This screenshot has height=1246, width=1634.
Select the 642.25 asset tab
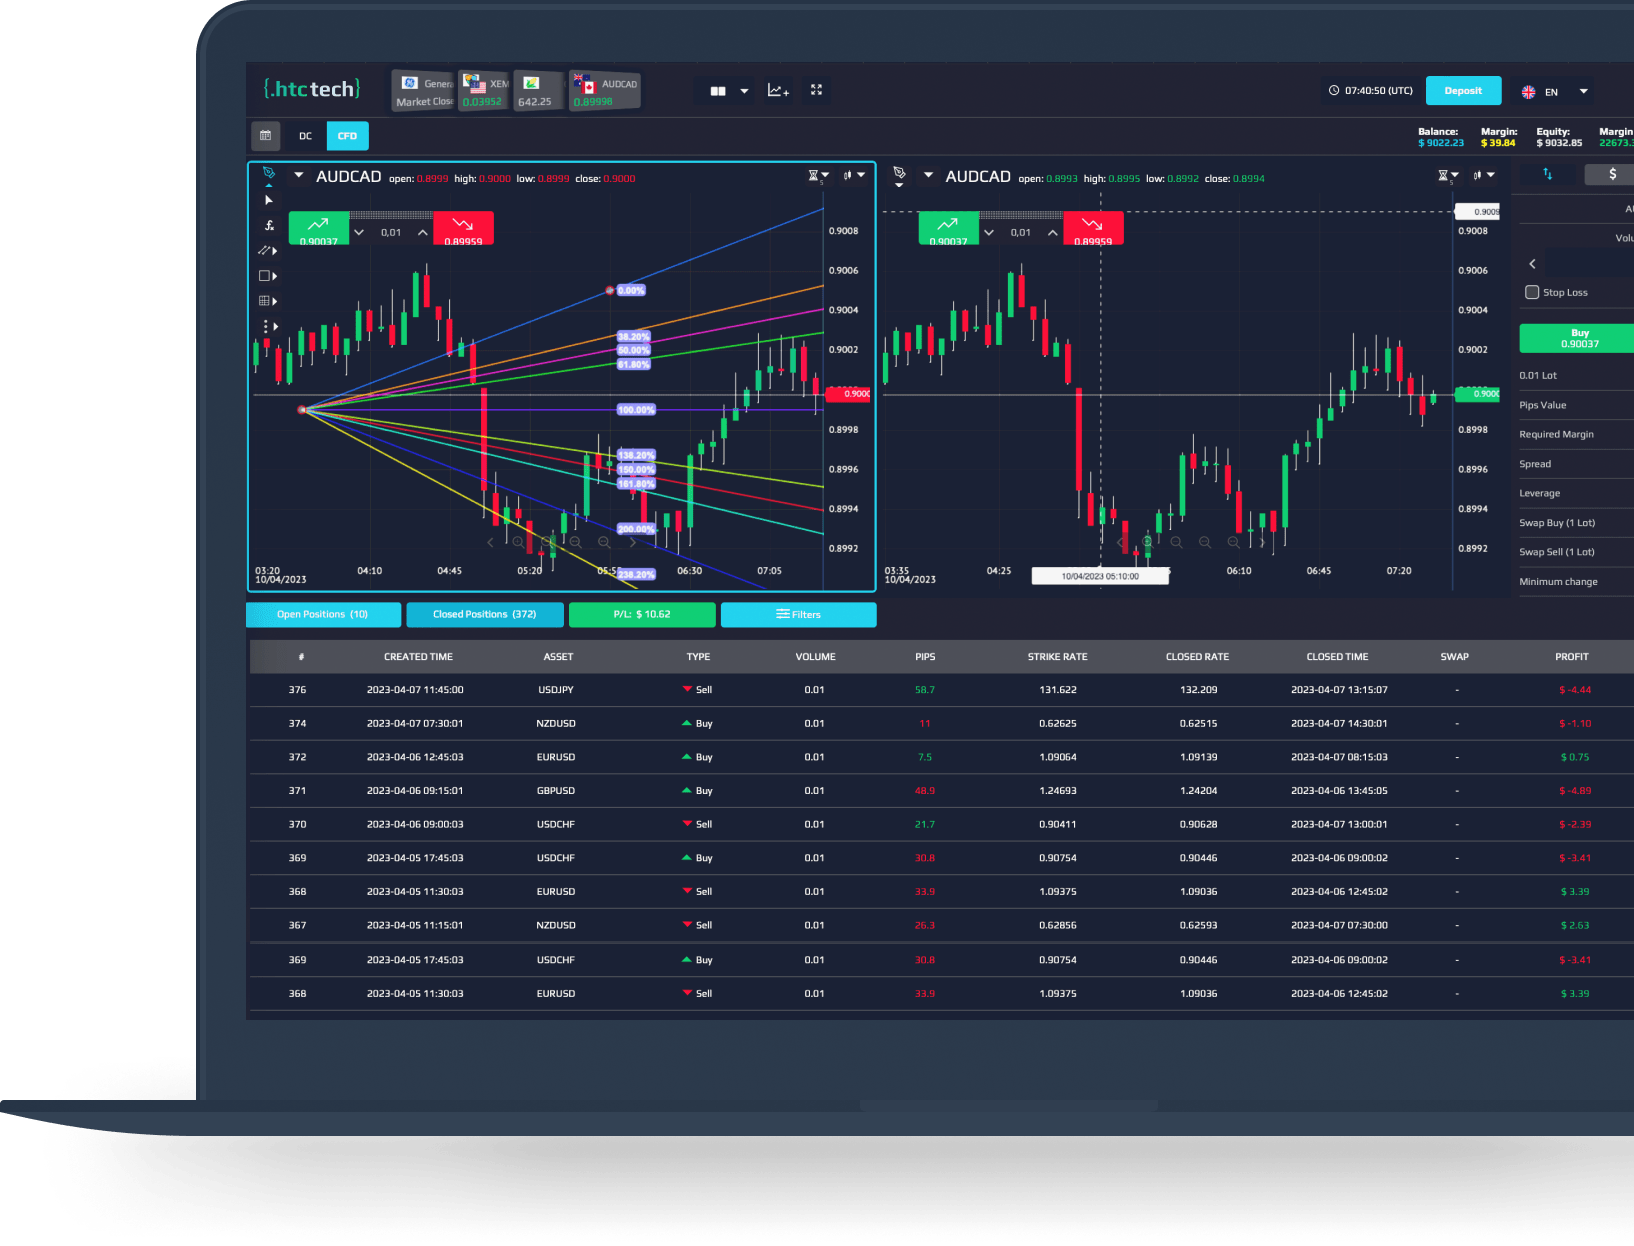coord(539,90)
